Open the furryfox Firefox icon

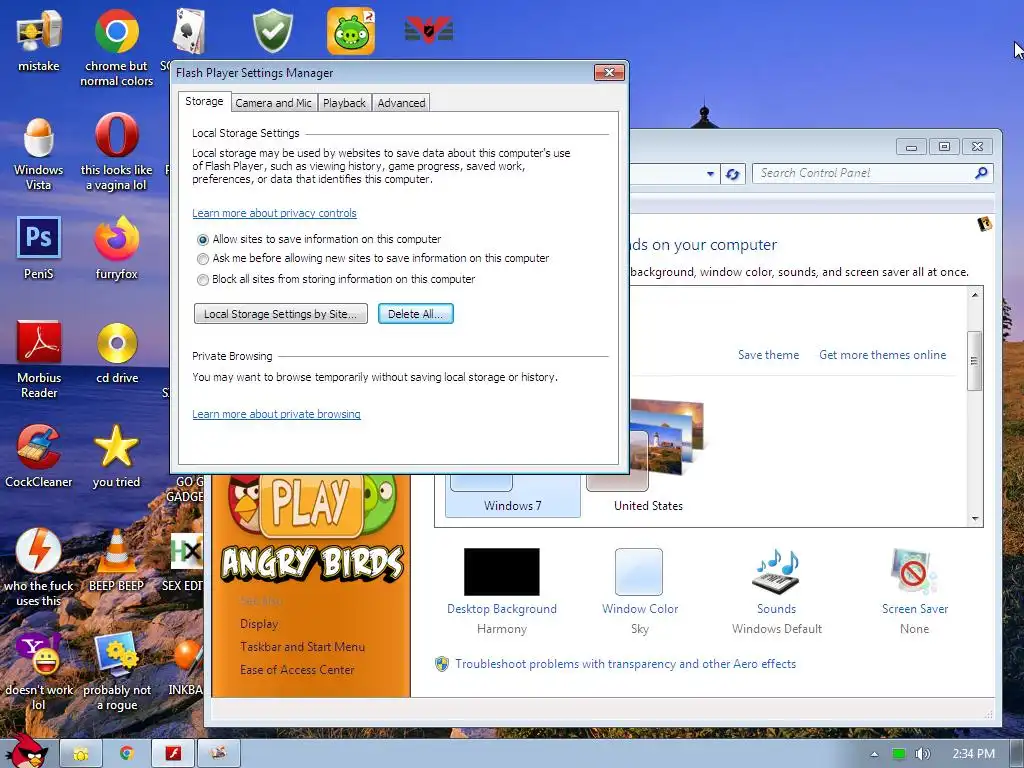(x=116, y=238)
